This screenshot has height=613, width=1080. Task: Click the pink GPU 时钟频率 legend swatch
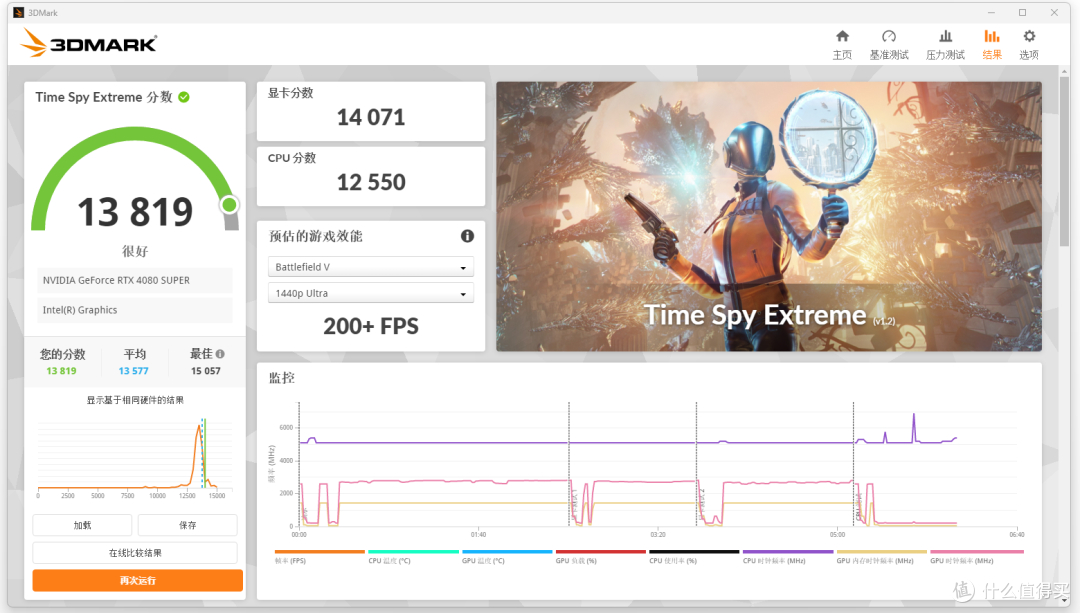tap(977, 552)
